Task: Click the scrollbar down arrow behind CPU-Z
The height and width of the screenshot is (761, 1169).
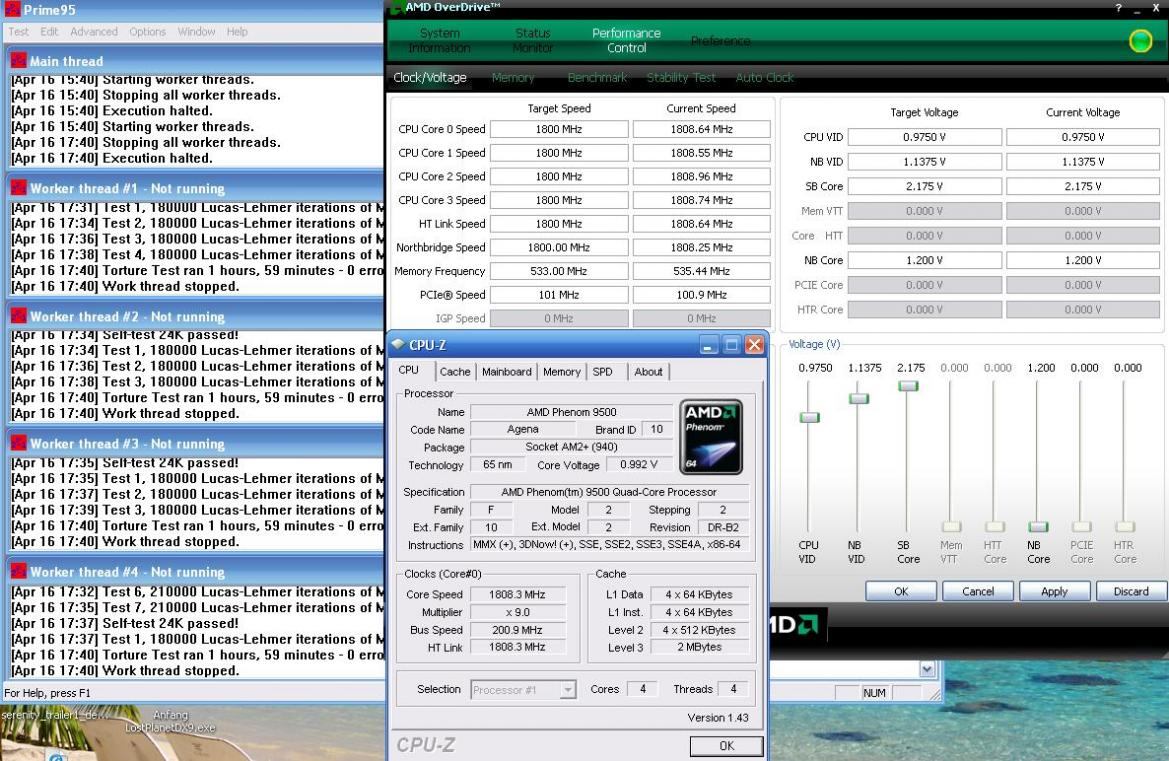Action: pyautogui.click(x=927, y=669)
